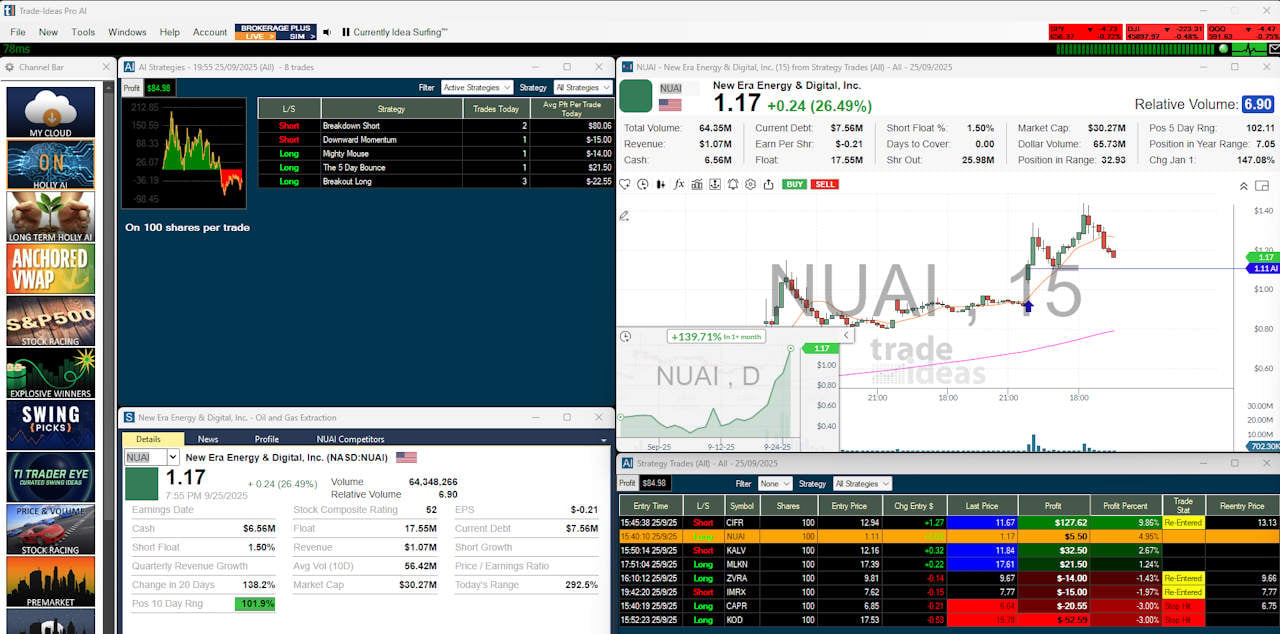Open the Premarket channel
The width and height of the screenshot is (1280, 634).
point(51,581)
